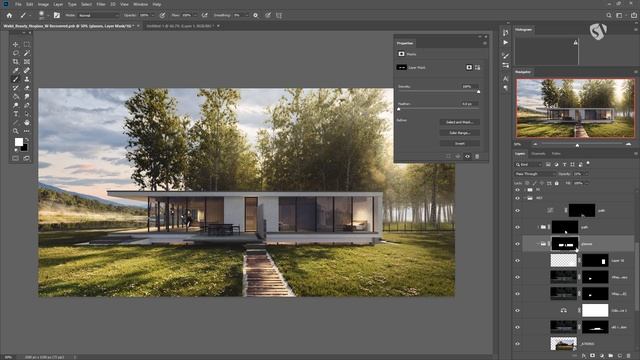Open Actions play icon in collapsed dock
Screen dimensions: 640x360
click(506, 42)
